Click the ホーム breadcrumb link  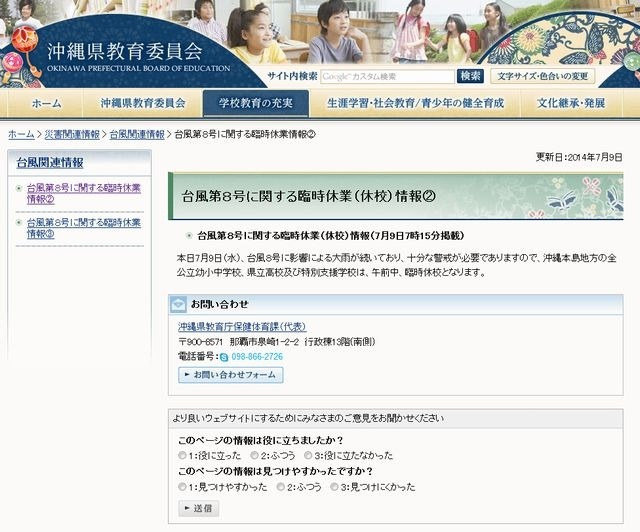pyautogui.click(x=21, y=134)
